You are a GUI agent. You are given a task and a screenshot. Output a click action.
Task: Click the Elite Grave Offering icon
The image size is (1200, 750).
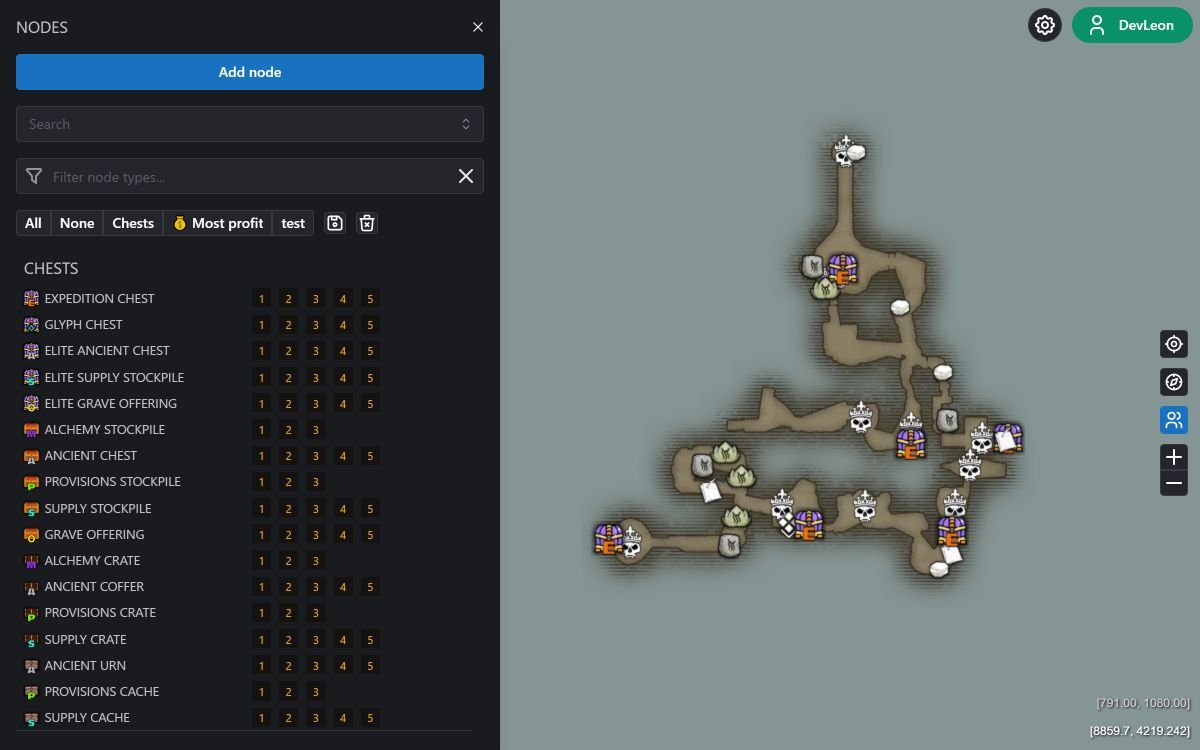[x=31, y=403]
